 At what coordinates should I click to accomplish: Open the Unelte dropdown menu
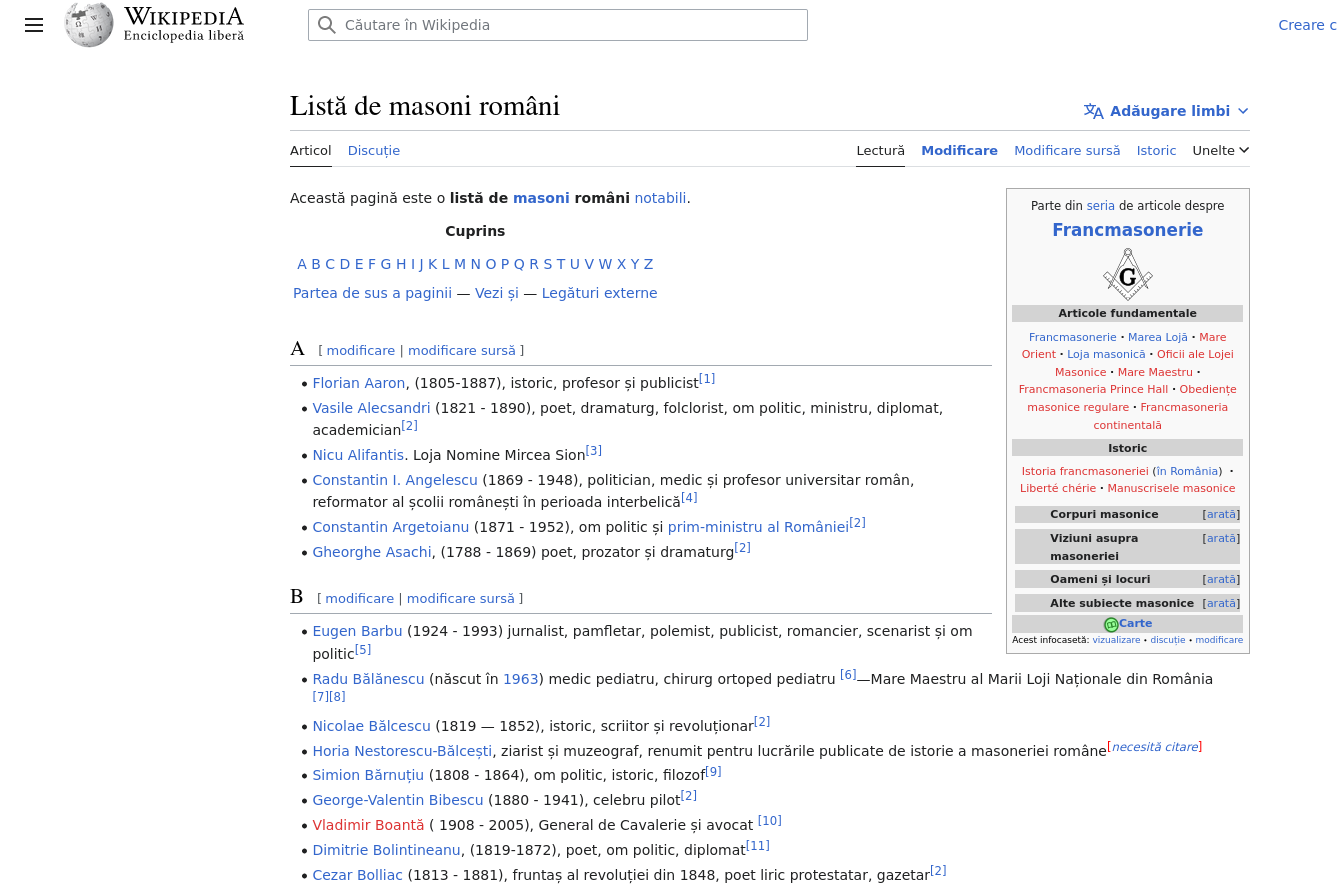[1221, 150]
